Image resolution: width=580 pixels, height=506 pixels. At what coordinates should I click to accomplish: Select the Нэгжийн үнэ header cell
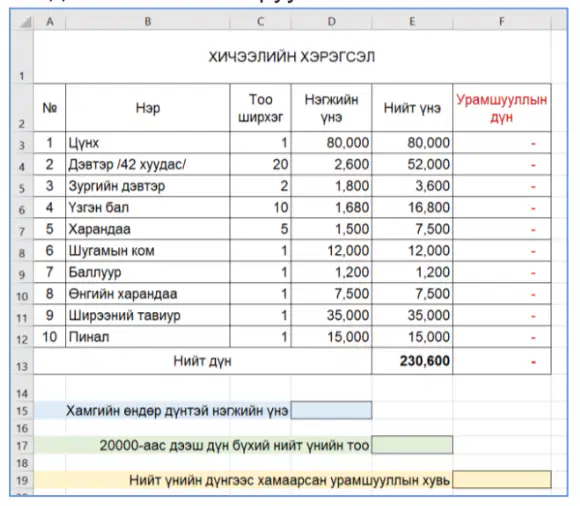point(331,108)
